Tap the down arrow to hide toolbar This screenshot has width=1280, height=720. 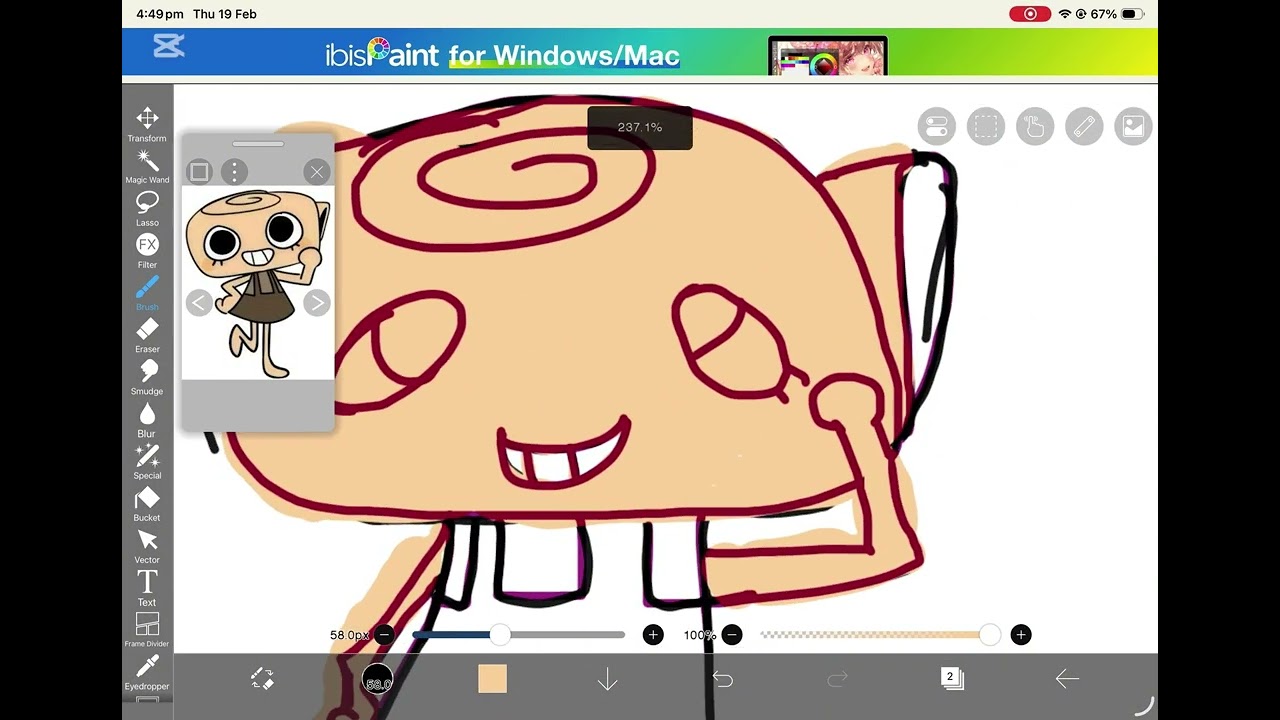pos(607,680)
